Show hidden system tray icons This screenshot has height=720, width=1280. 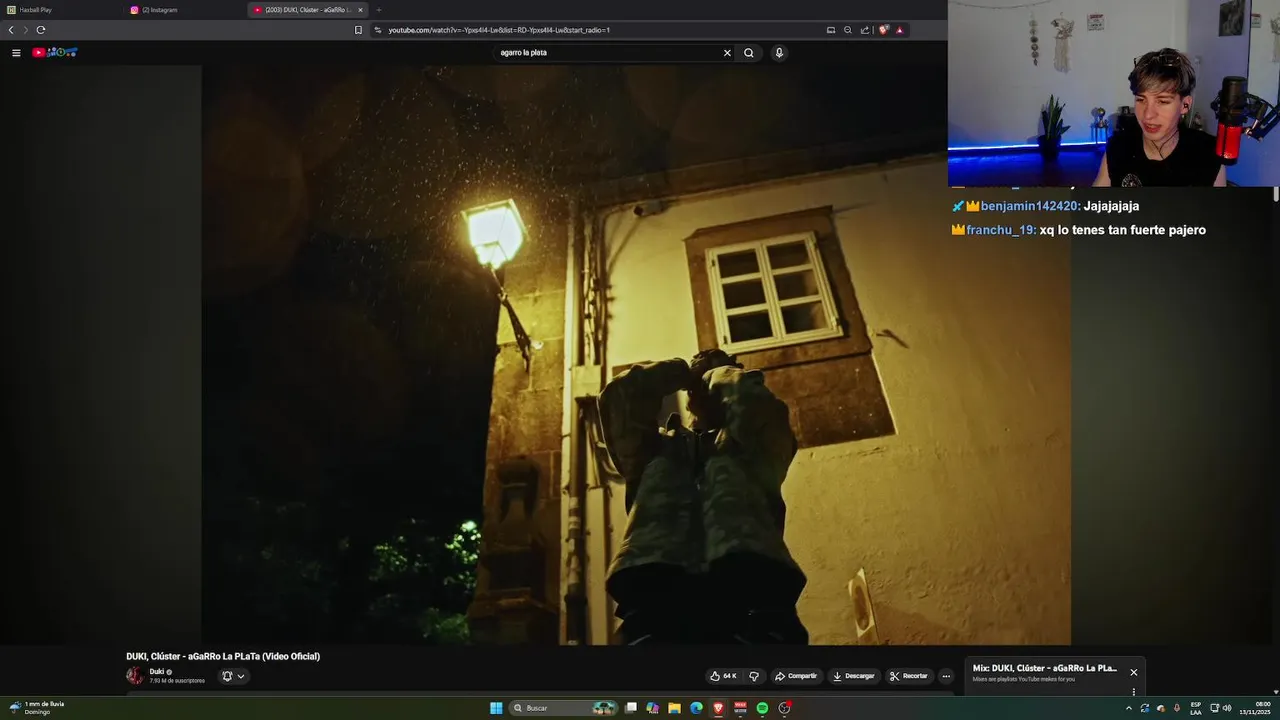click(x=1129, y=708)
